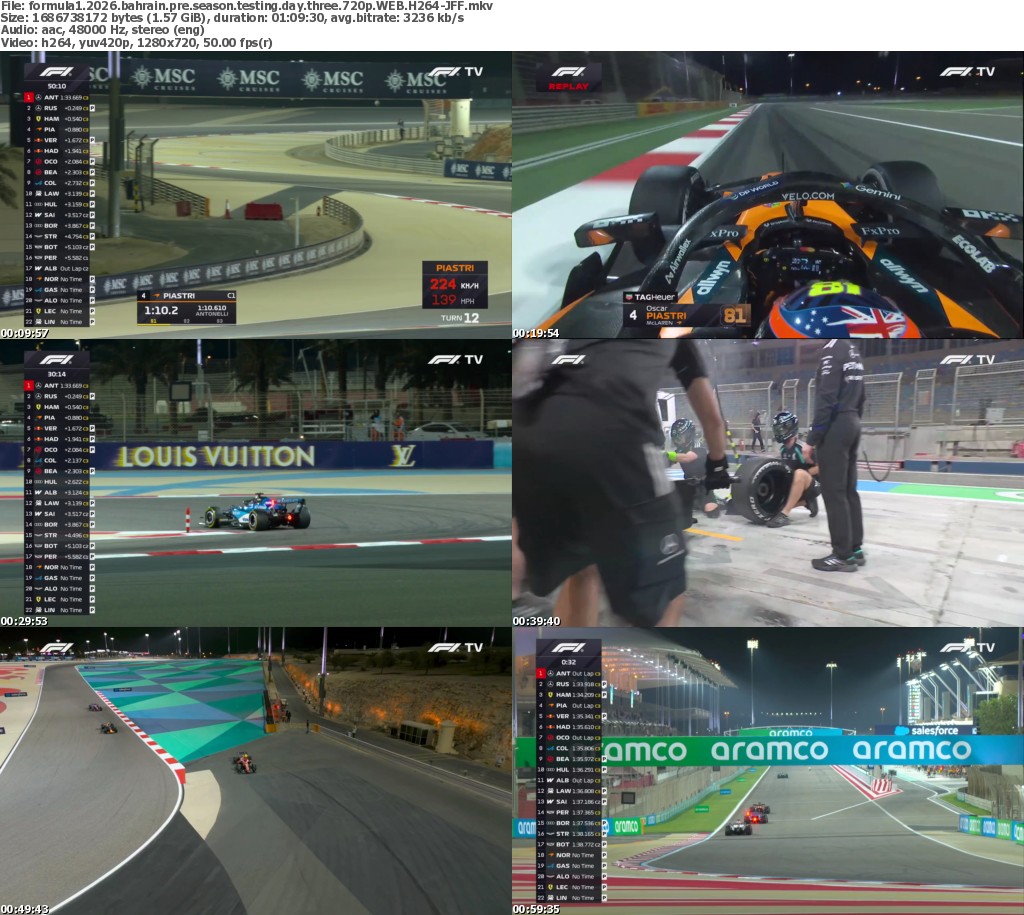1024x915 pixels.
Task: Open the pit stop thumbnail at 00:39:40
Action: pyautogui.click(x=768, y=483)
